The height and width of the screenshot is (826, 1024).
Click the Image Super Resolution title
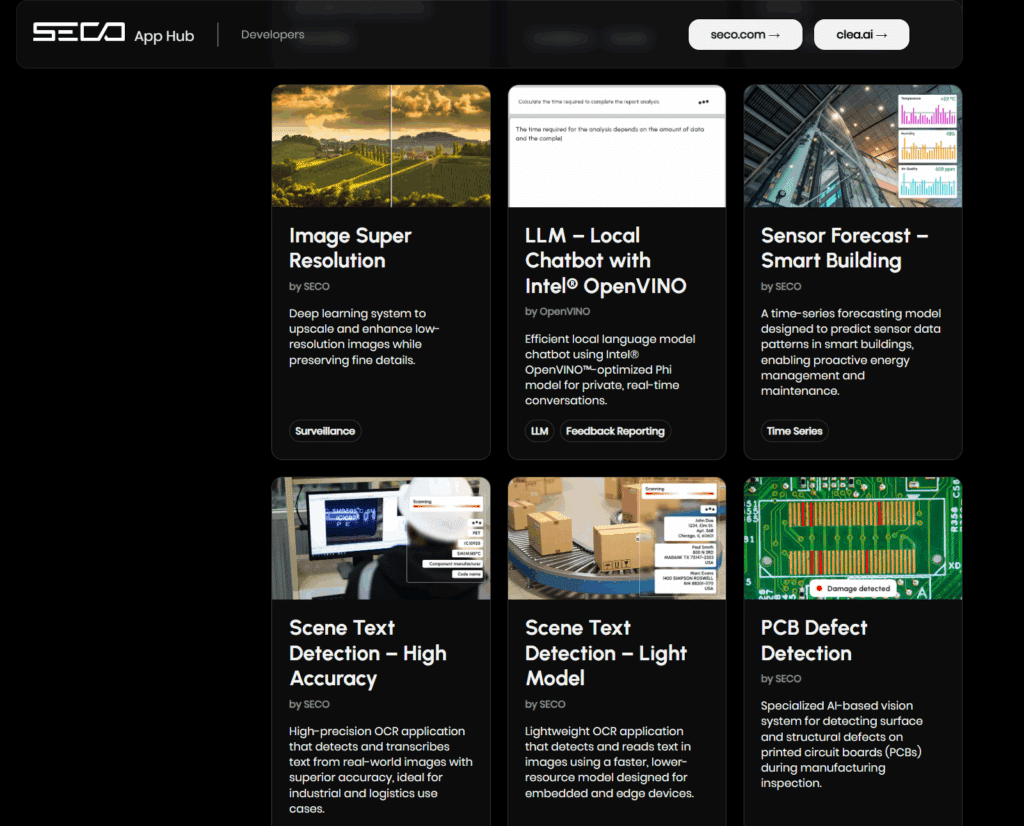(x=350, y=248)
